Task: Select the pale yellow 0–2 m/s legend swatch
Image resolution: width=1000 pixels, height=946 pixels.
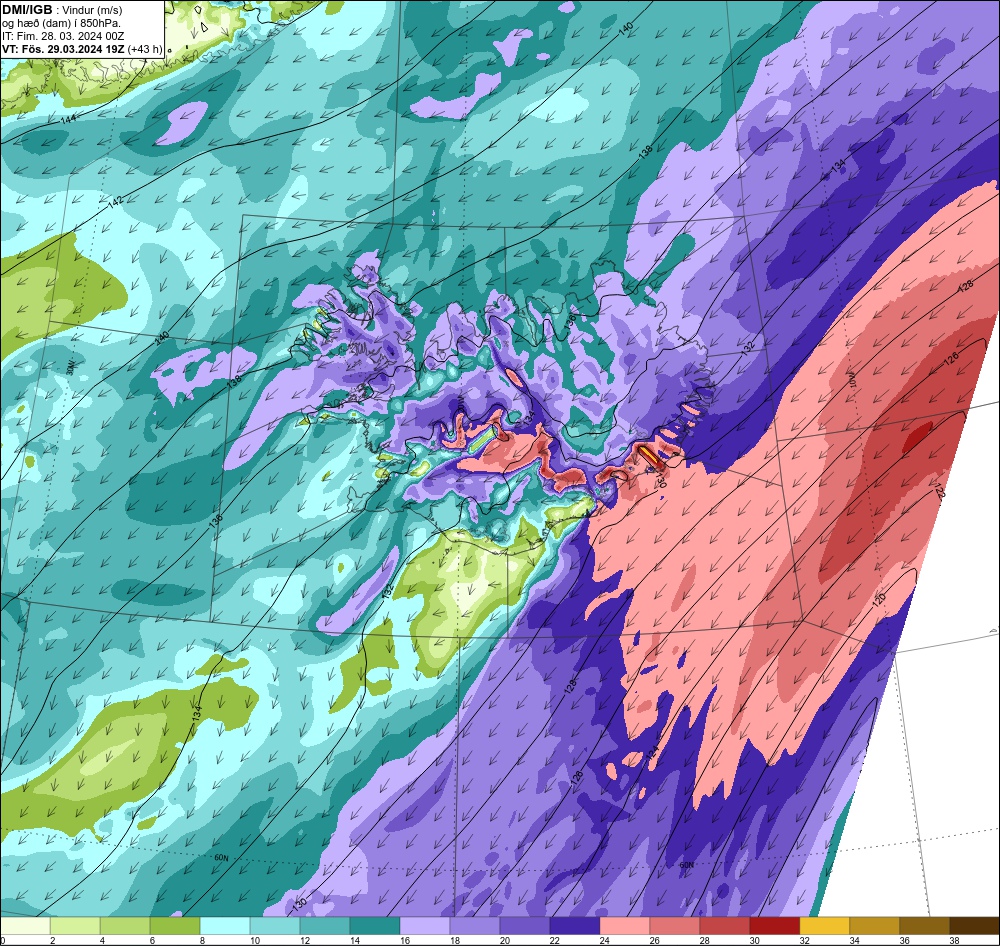Action: click(26, 925)
